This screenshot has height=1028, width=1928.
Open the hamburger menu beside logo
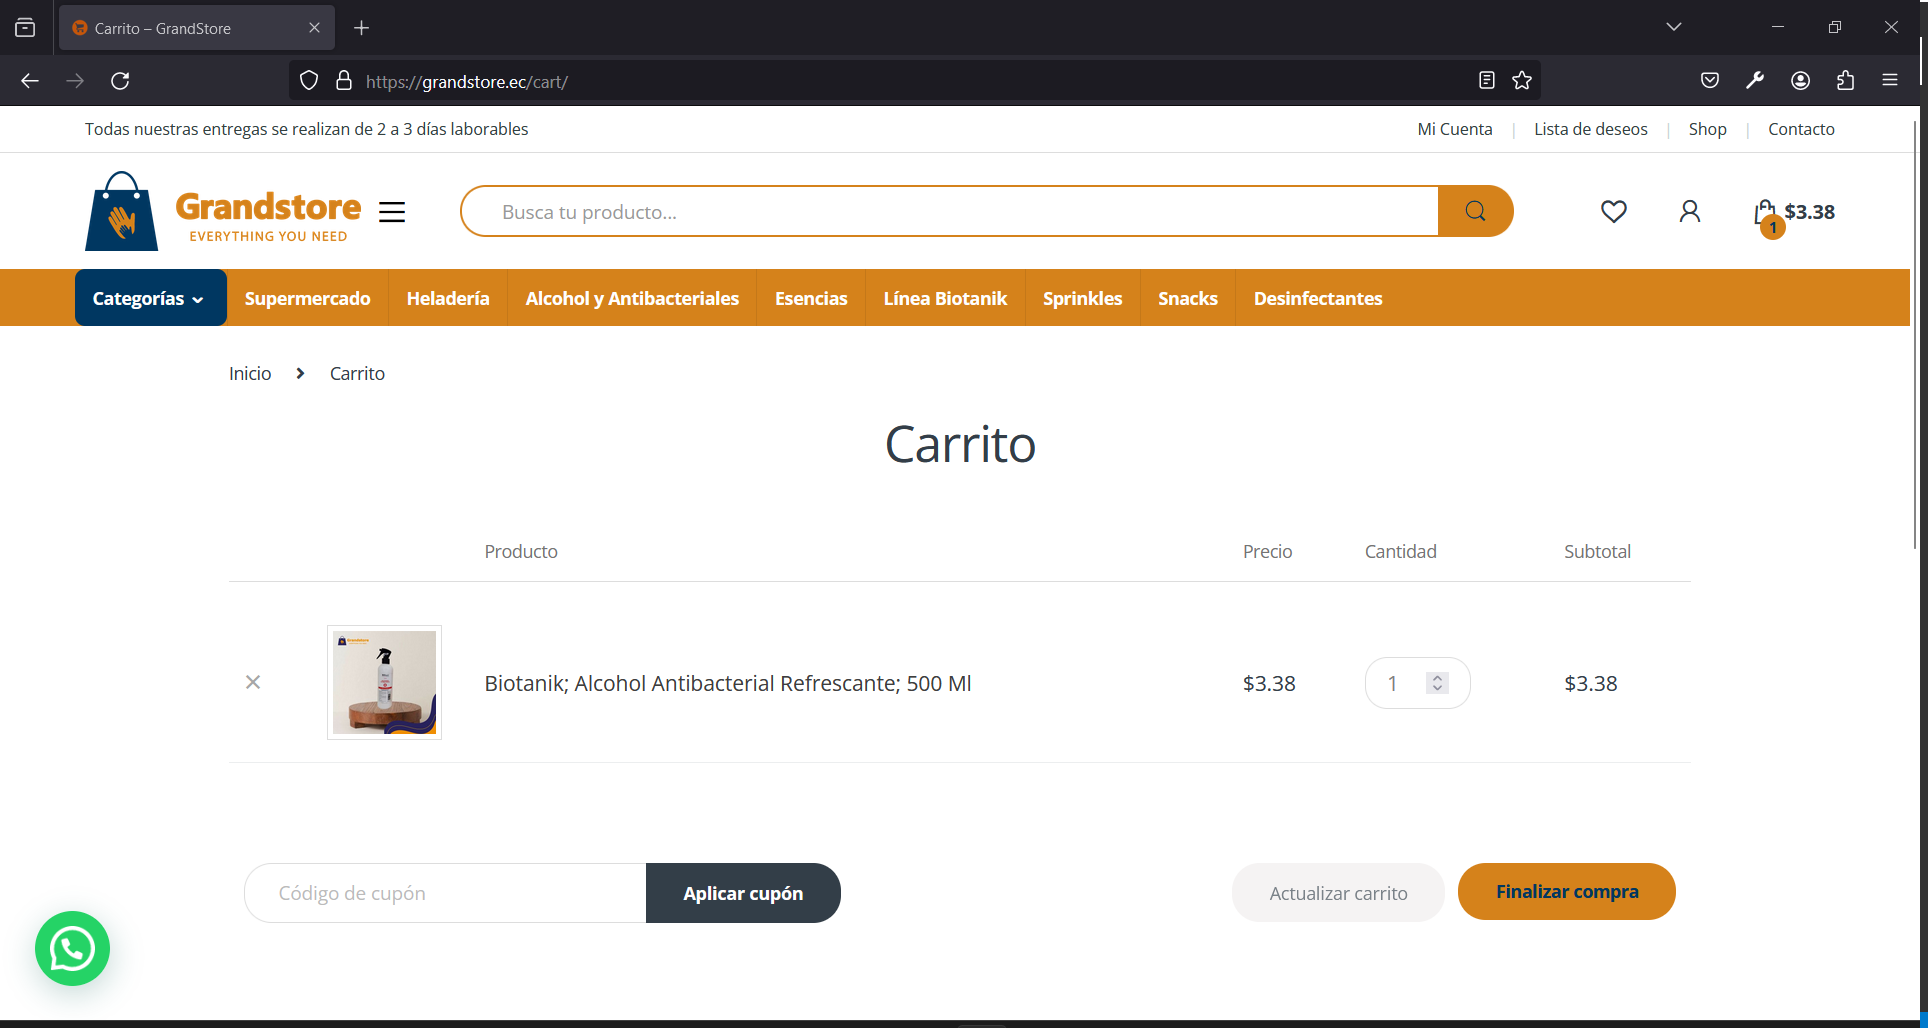[392, 211]
